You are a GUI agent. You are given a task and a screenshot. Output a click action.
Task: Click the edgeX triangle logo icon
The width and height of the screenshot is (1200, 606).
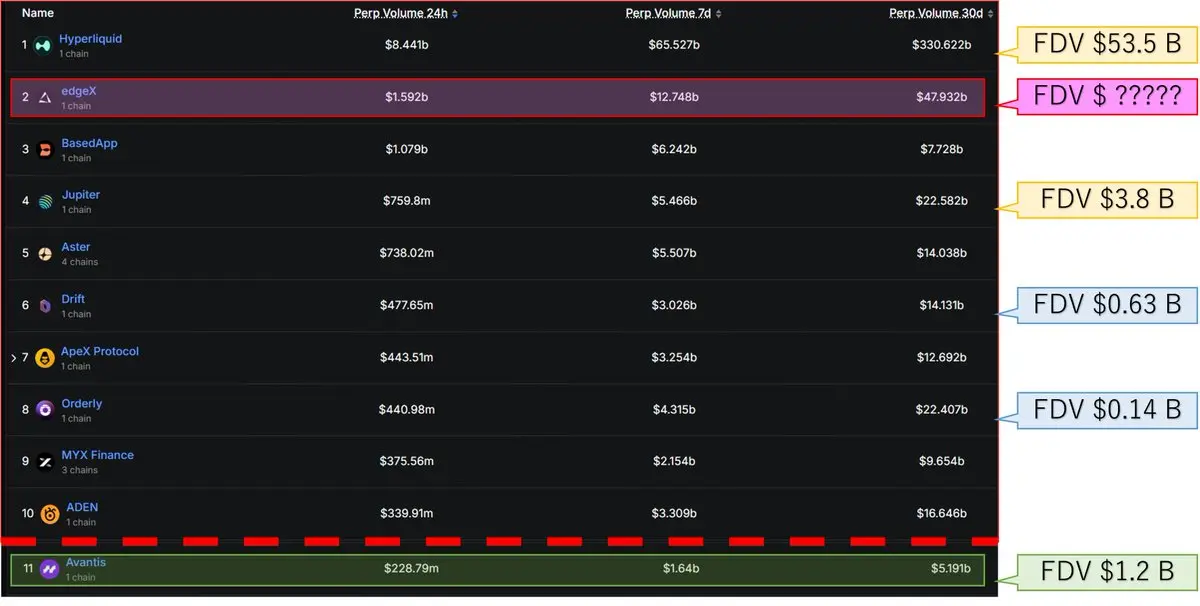tap(44, 98)
